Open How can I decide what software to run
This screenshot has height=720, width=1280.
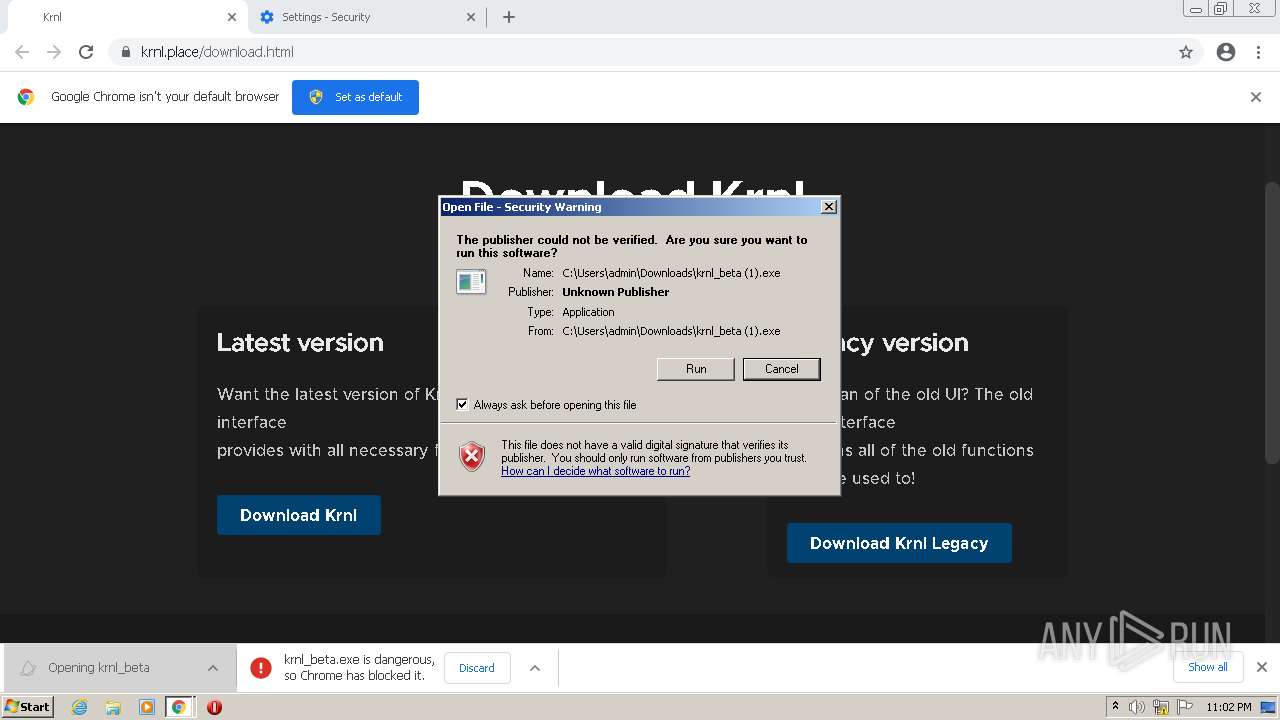tap(595, 471)
